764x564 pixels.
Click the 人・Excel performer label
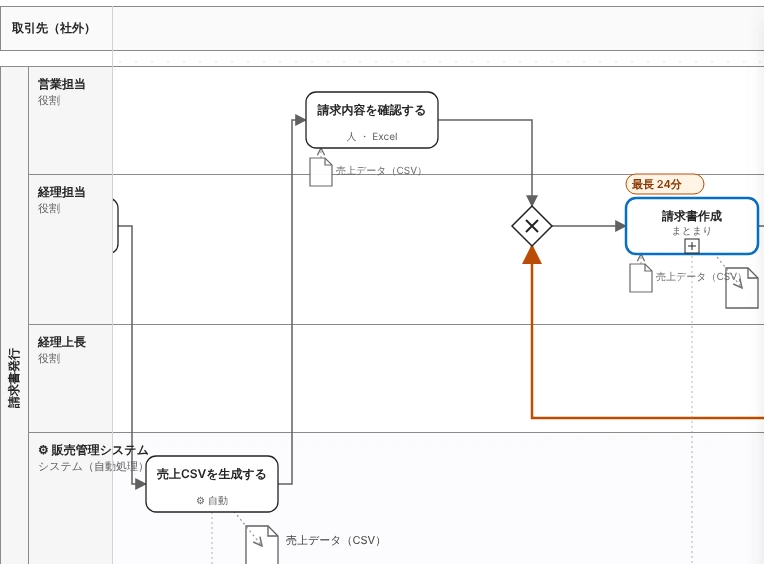point(372,137)
